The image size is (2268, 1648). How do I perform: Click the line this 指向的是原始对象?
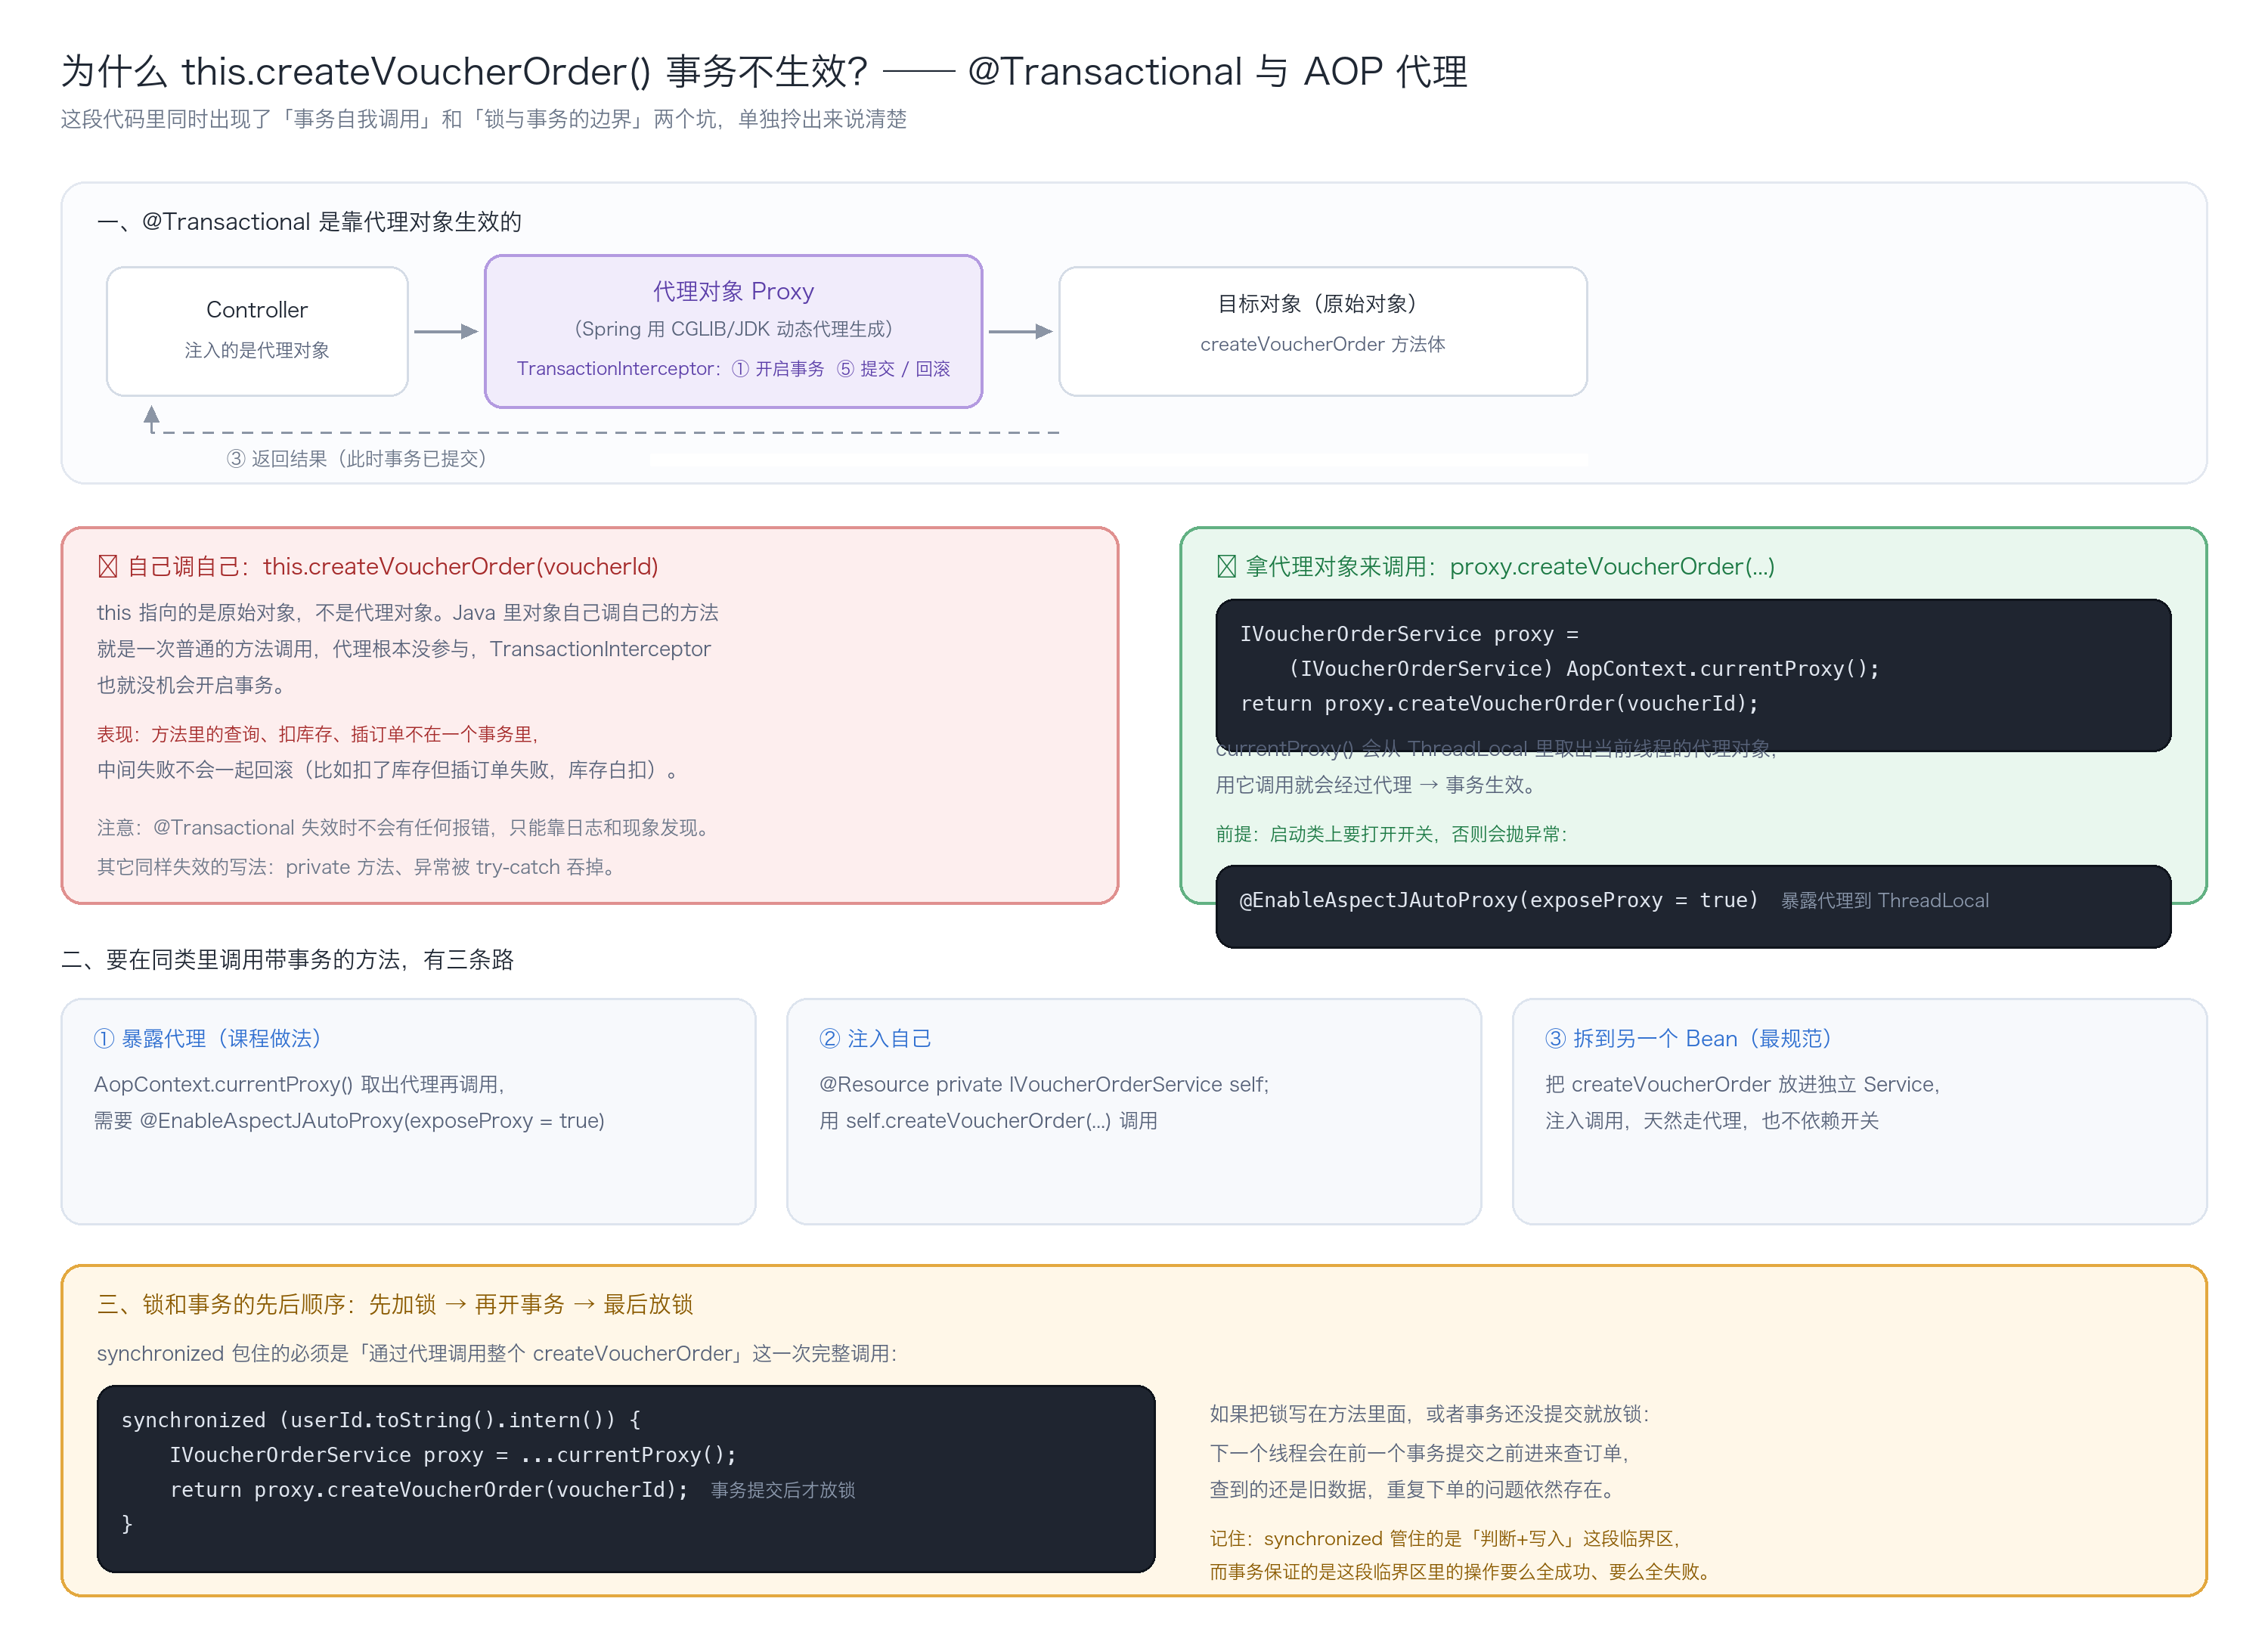tap(407, 612)
